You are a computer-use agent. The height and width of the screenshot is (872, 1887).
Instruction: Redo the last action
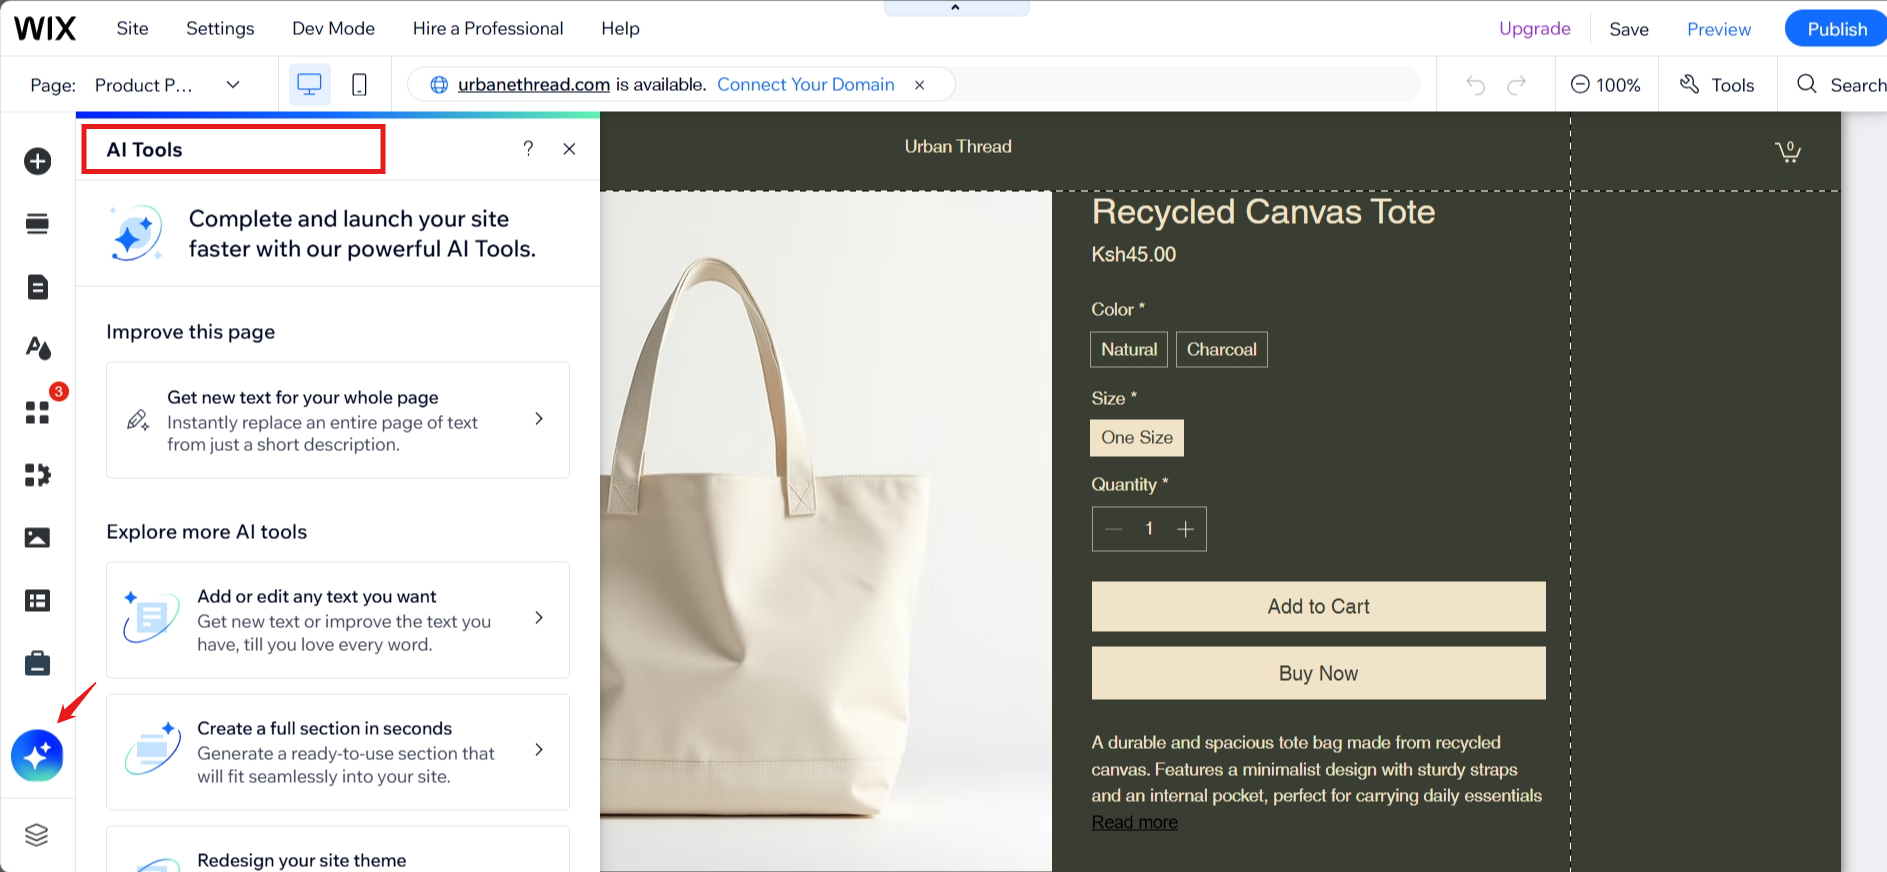(1517, 85)
